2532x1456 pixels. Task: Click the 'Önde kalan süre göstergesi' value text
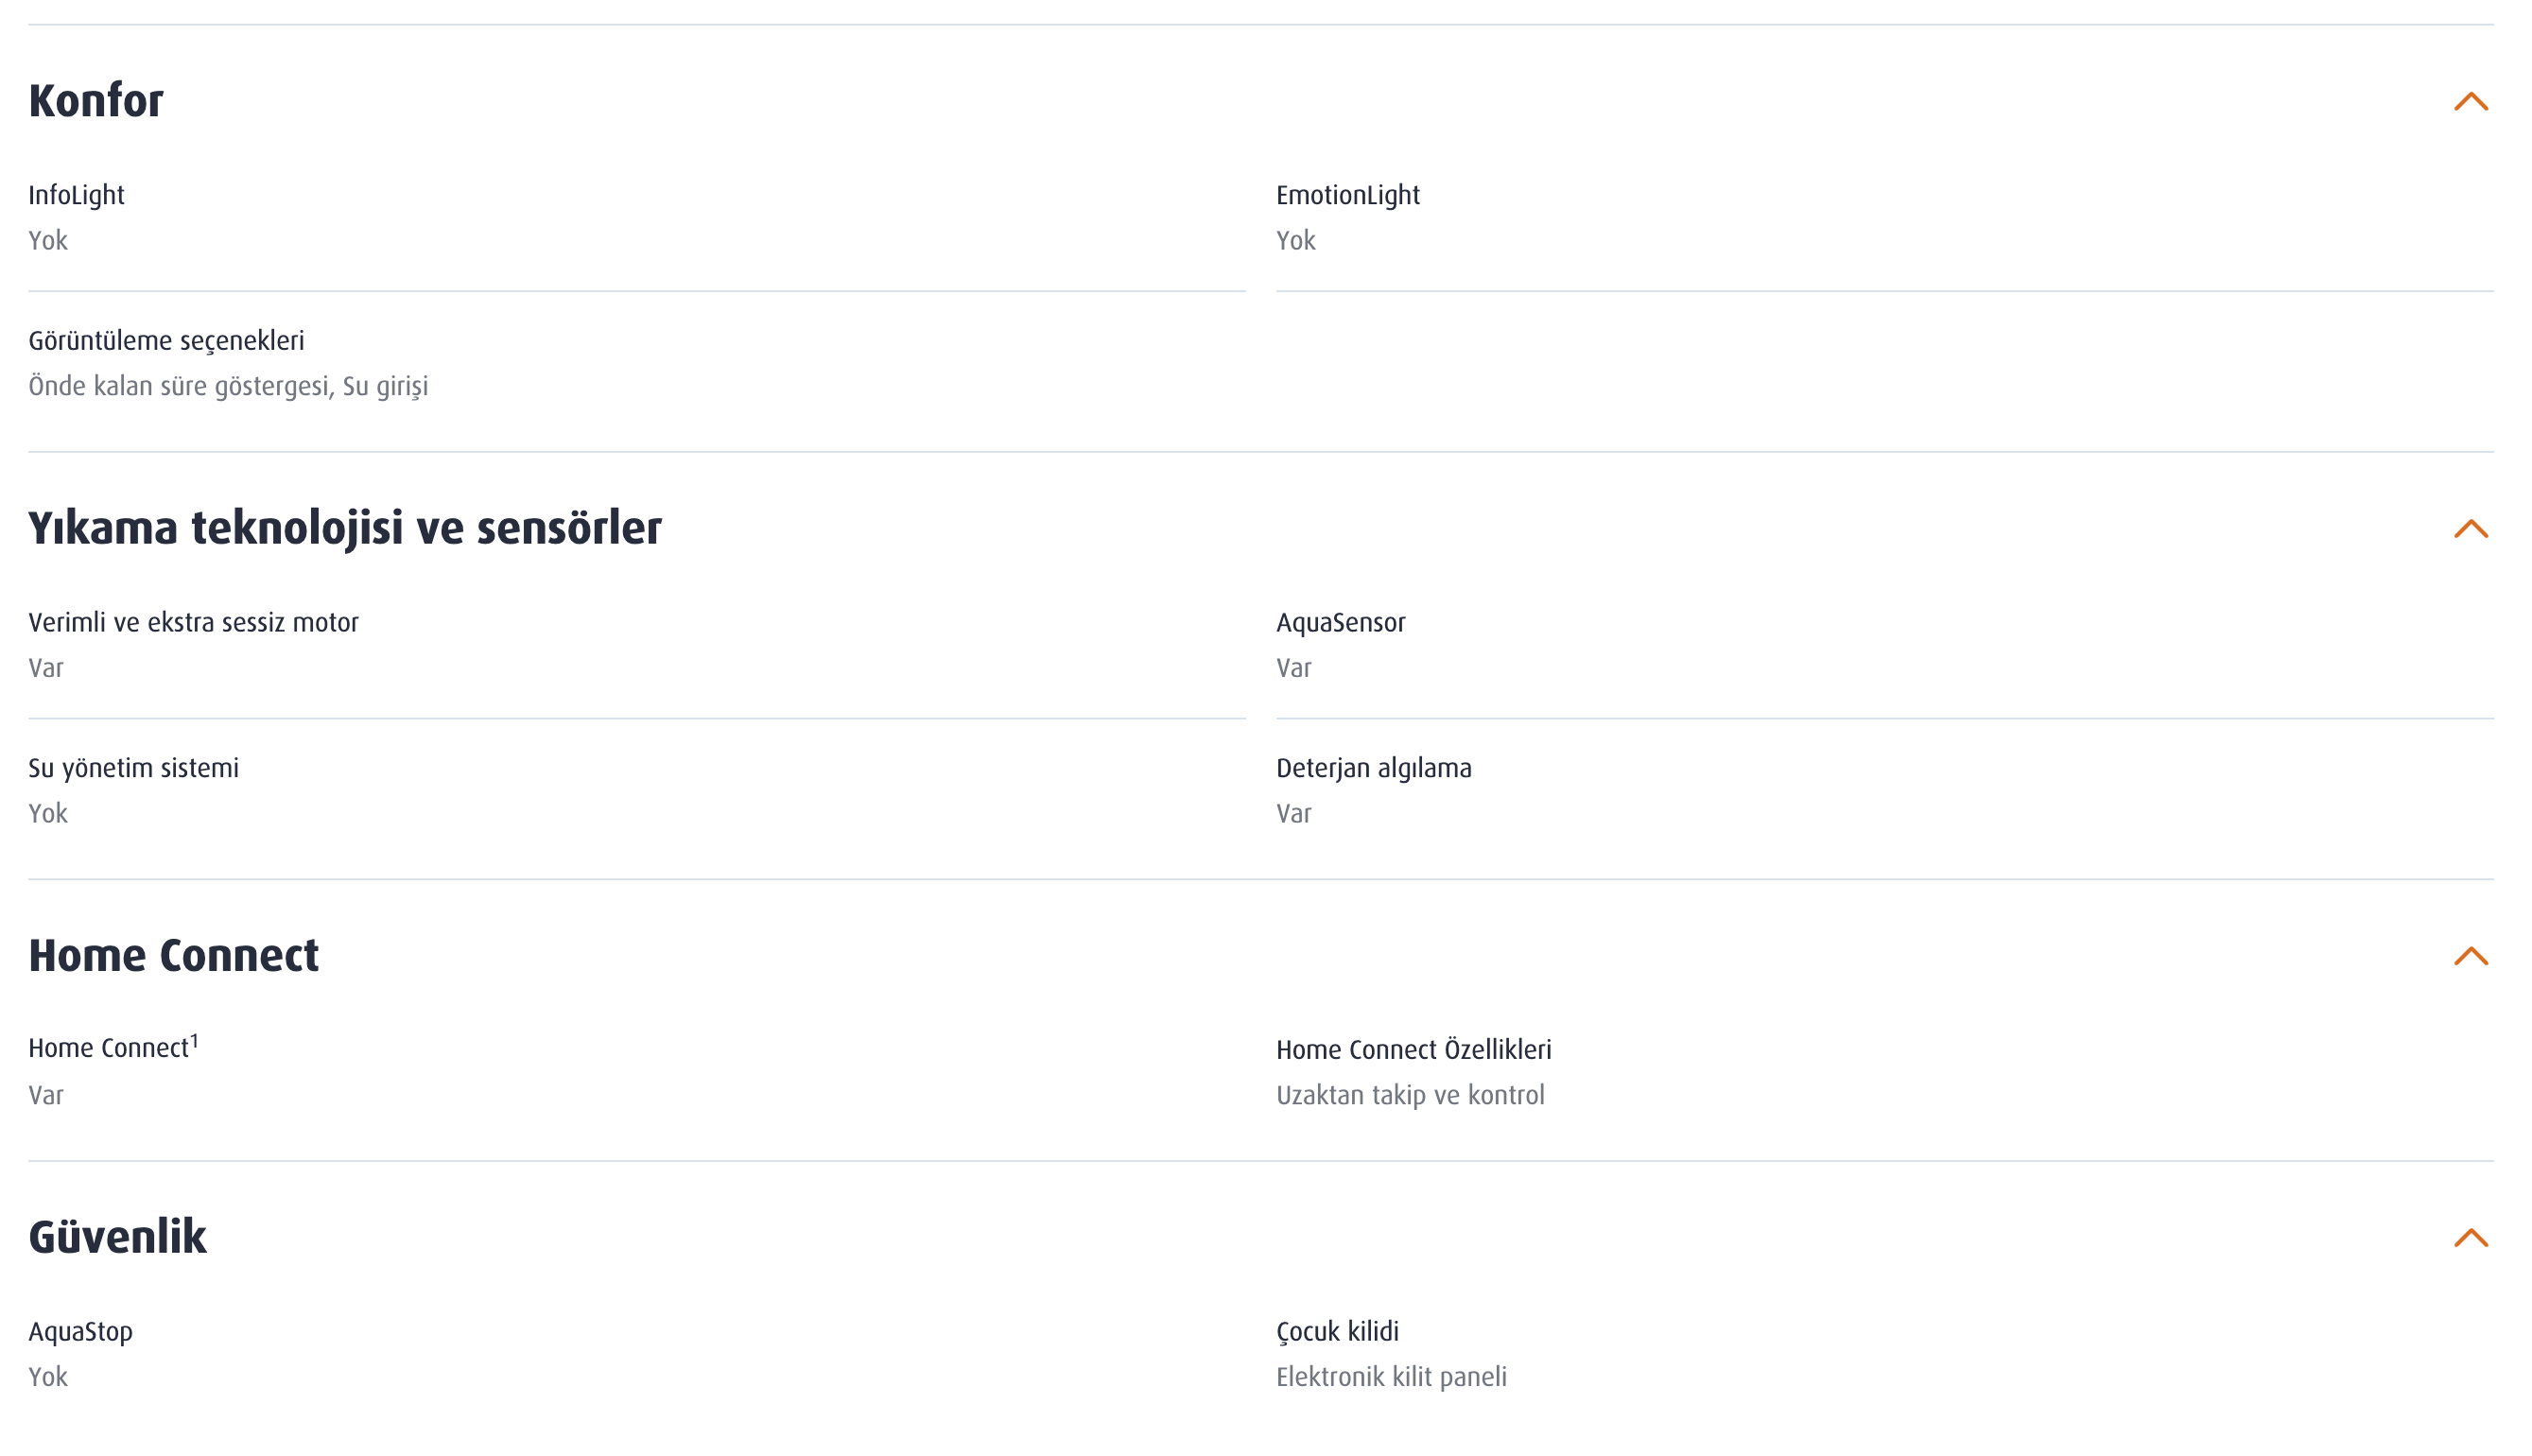tap(181, 386)
